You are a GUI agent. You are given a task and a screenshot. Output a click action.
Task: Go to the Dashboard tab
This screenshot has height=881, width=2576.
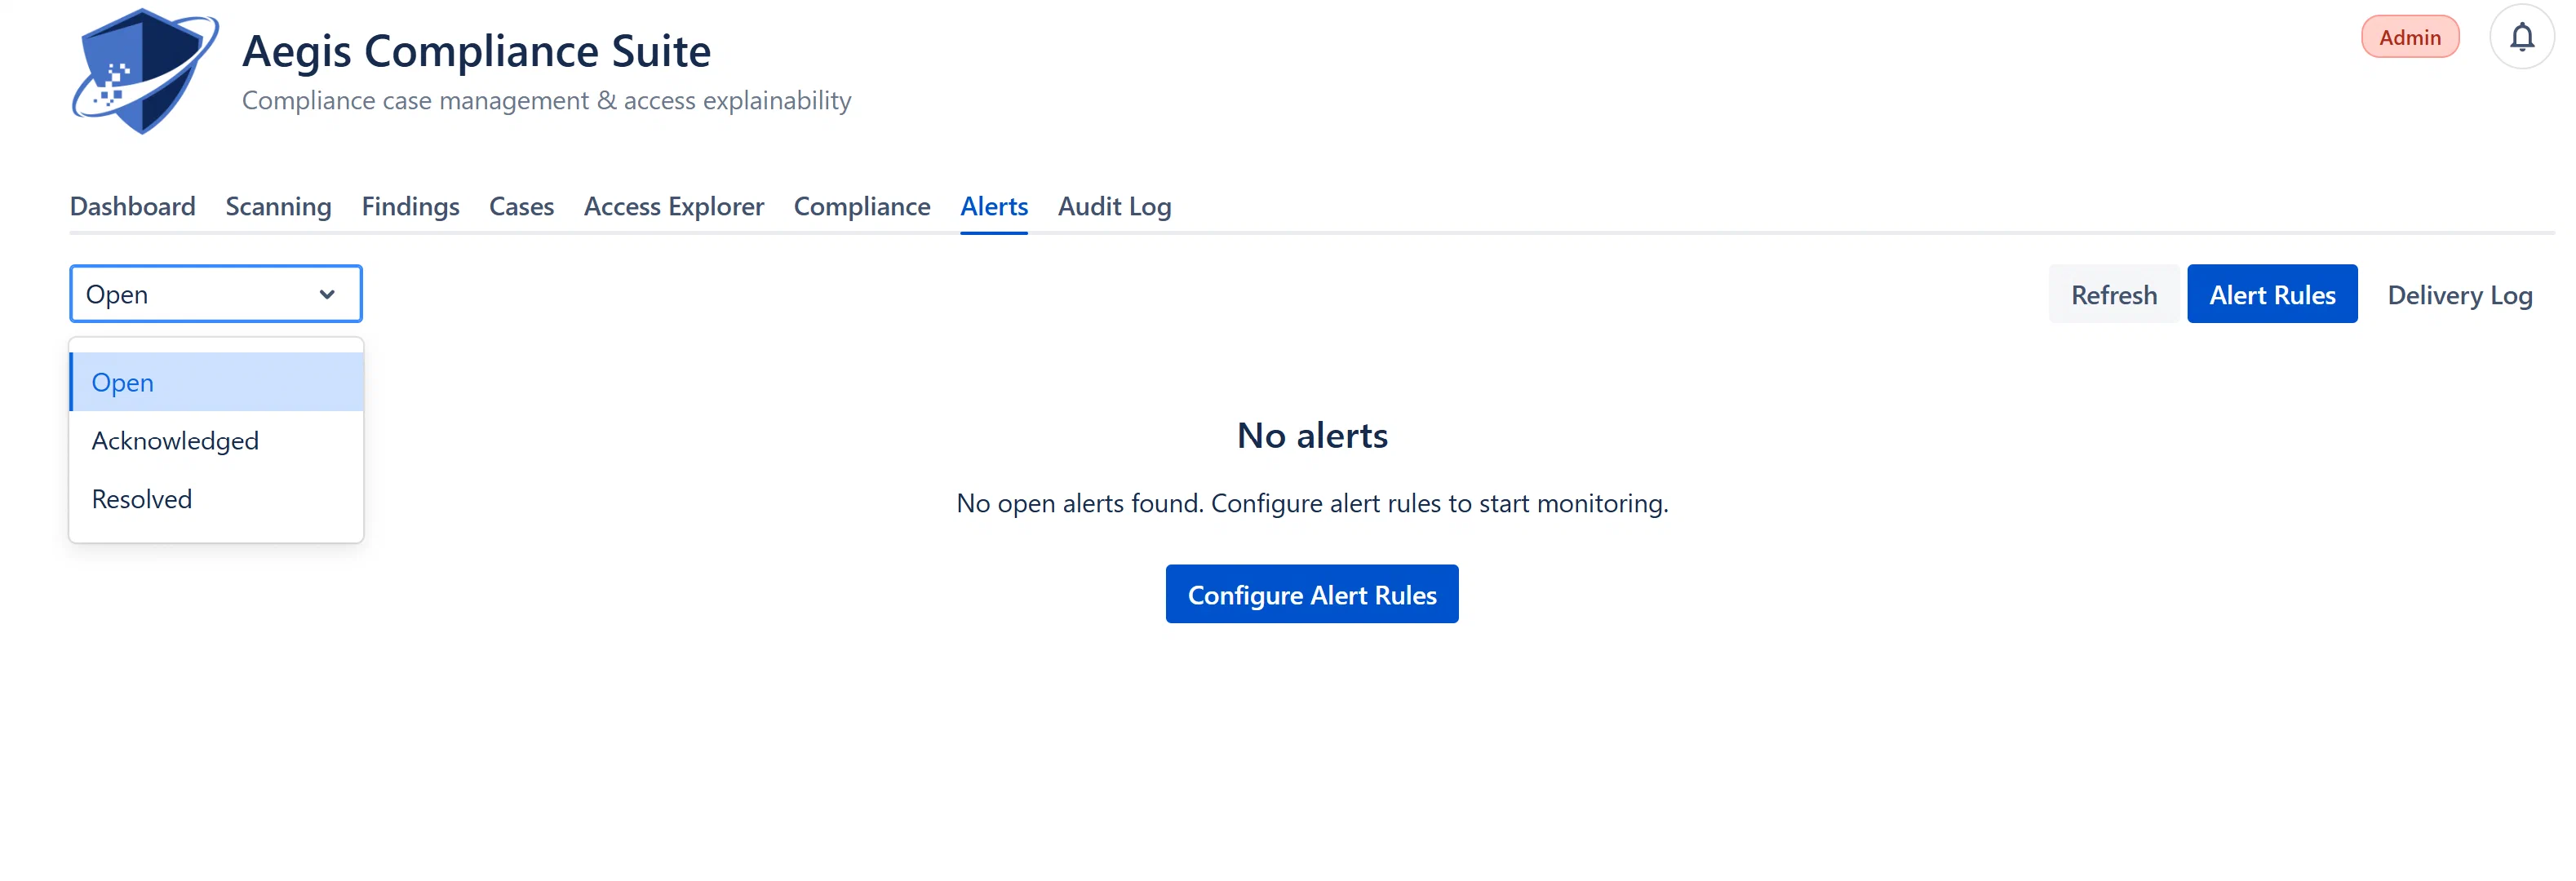point(132,206)
